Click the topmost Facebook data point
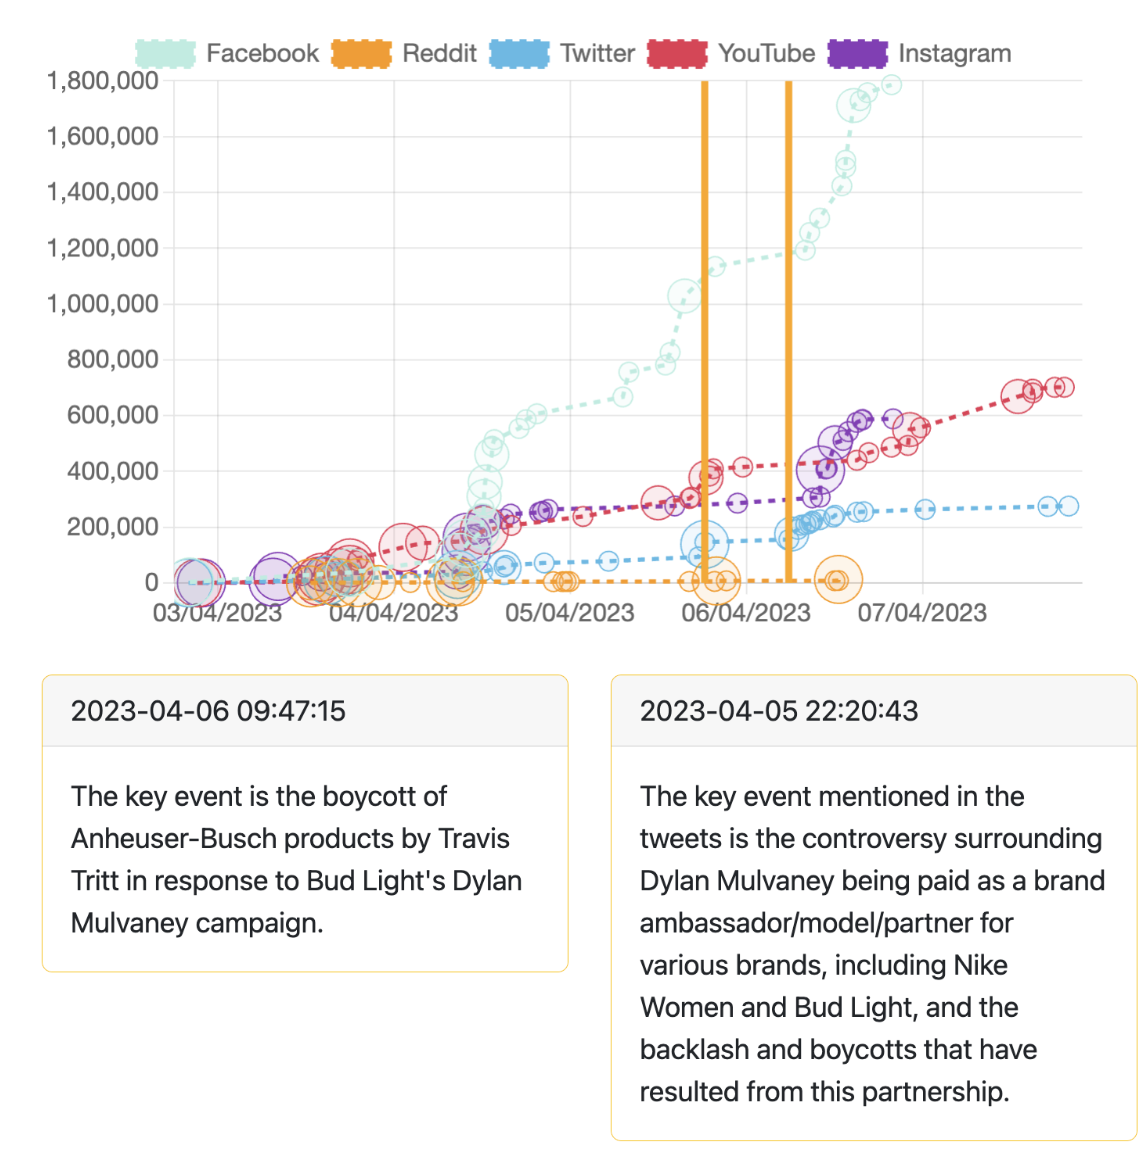Viewport: 1144px width, 1154px height. point(891,85)
